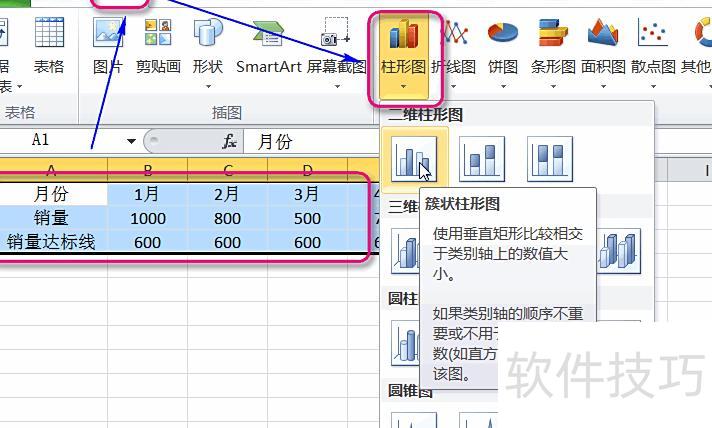The height and width of the screenshot is (428, 712).
Task: Select the 600 cell under 2月
Action: pos(227,242)
